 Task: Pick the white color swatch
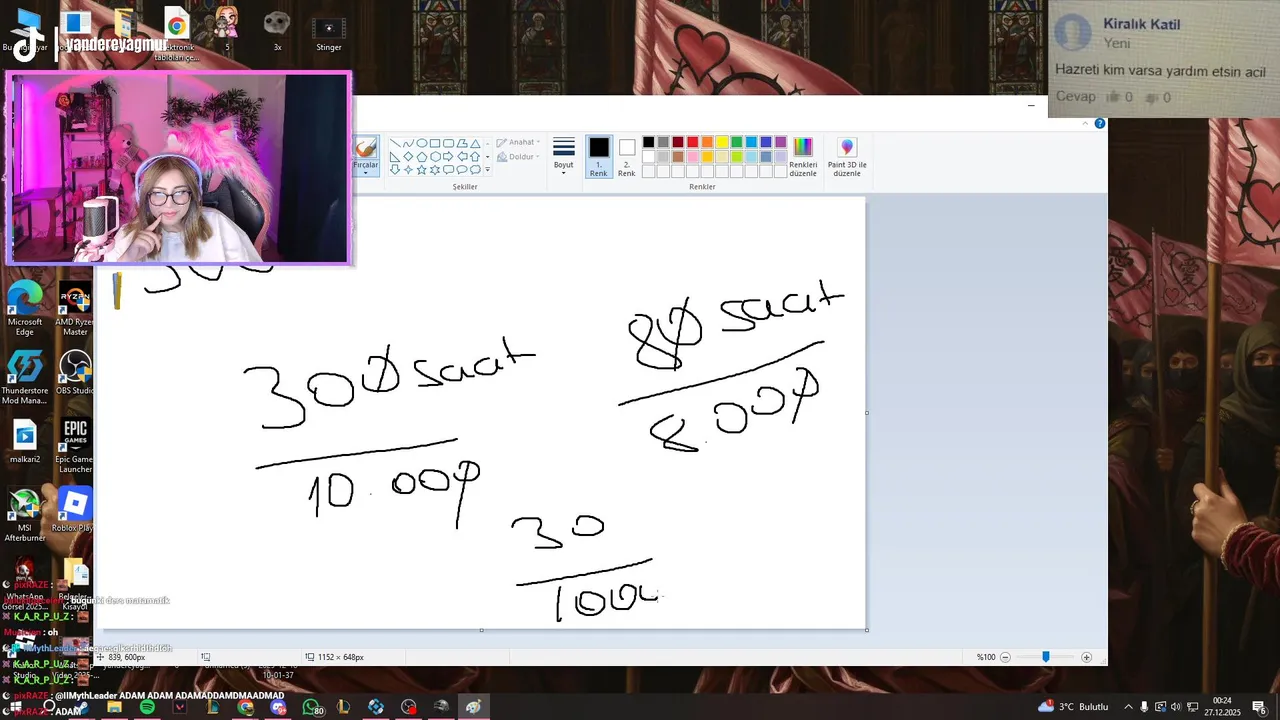pos(648,157)
